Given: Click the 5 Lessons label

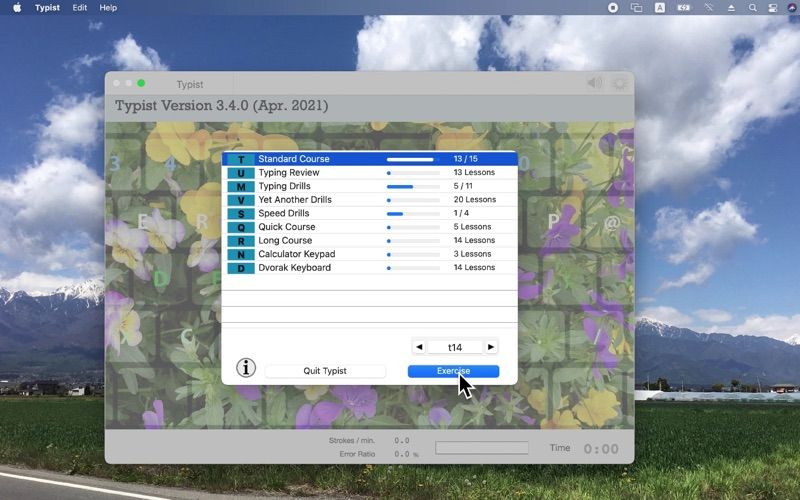Looking at the screenshot, I should pos(472,227).
